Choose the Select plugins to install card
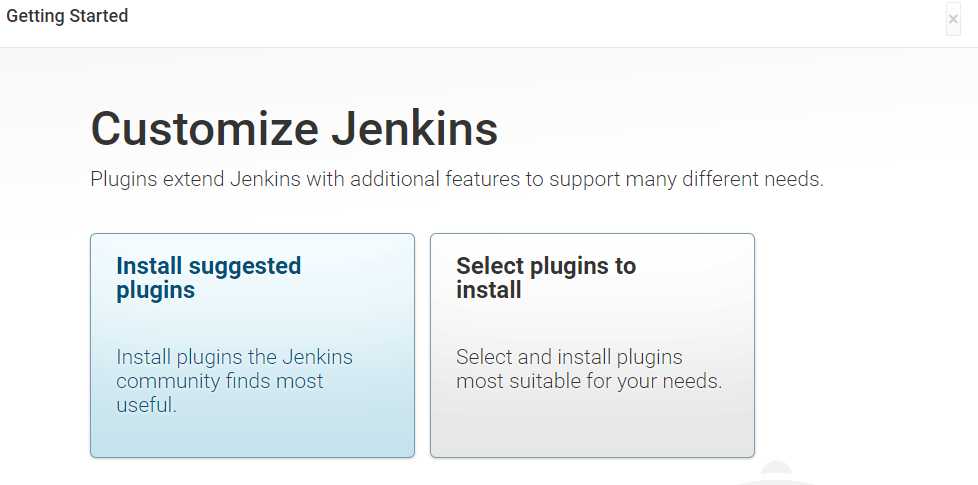 (x=593, y=345)
